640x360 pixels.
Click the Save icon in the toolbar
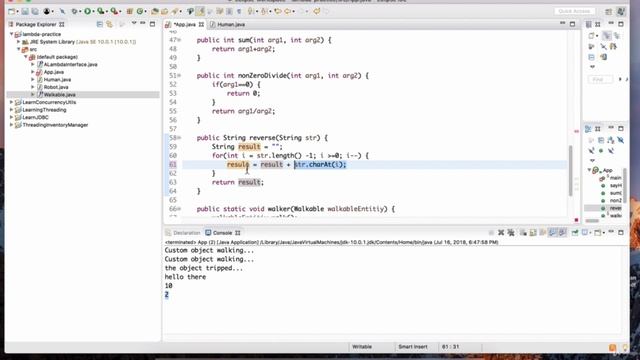click(x=25, y=11)
